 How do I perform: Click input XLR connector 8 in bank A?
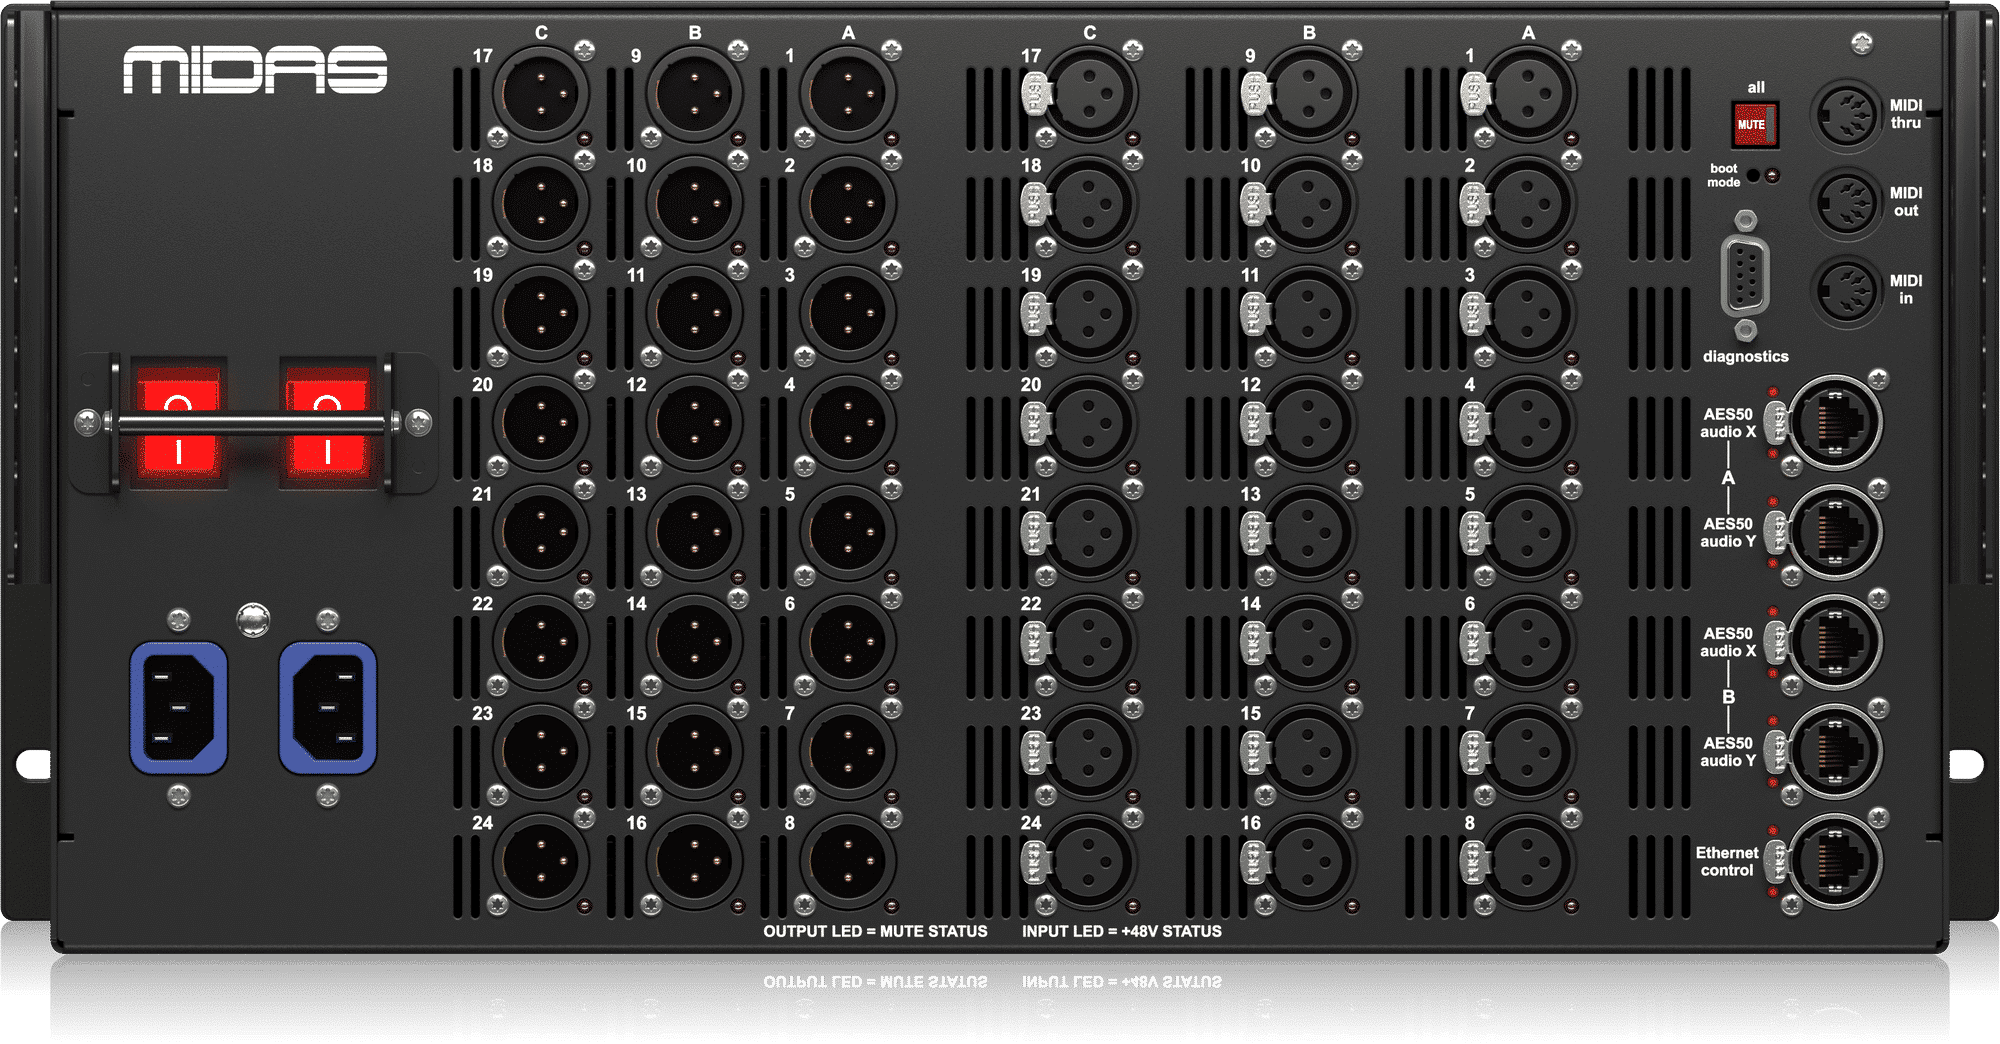point(1527,862)
